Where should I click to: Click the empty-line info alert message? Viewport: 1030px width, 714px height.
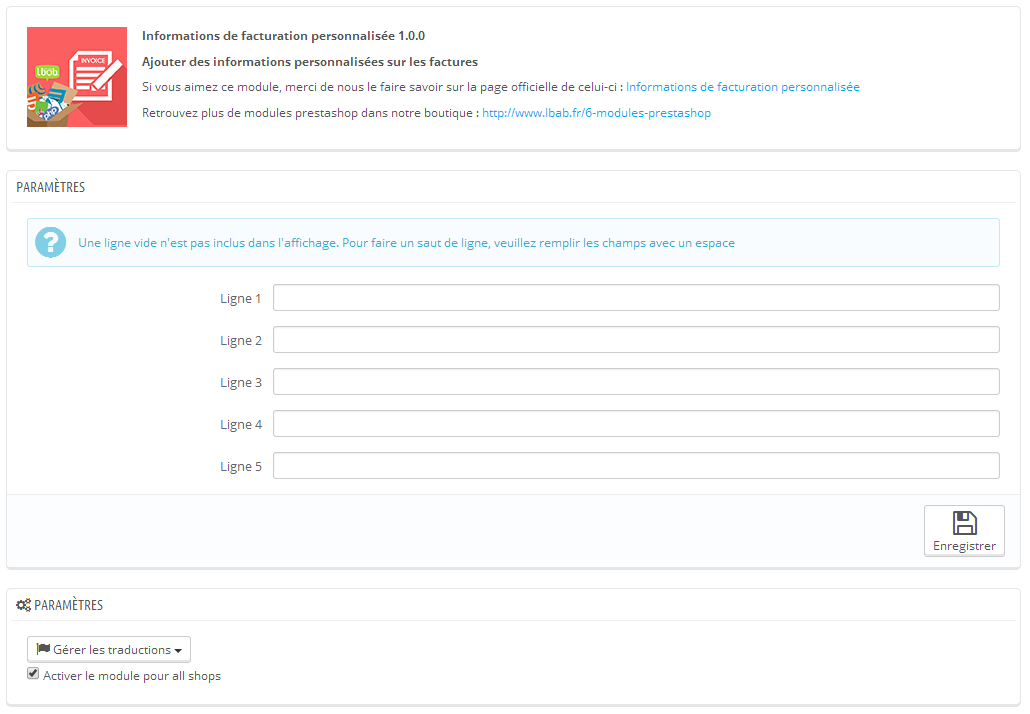[x=406, y=243]
